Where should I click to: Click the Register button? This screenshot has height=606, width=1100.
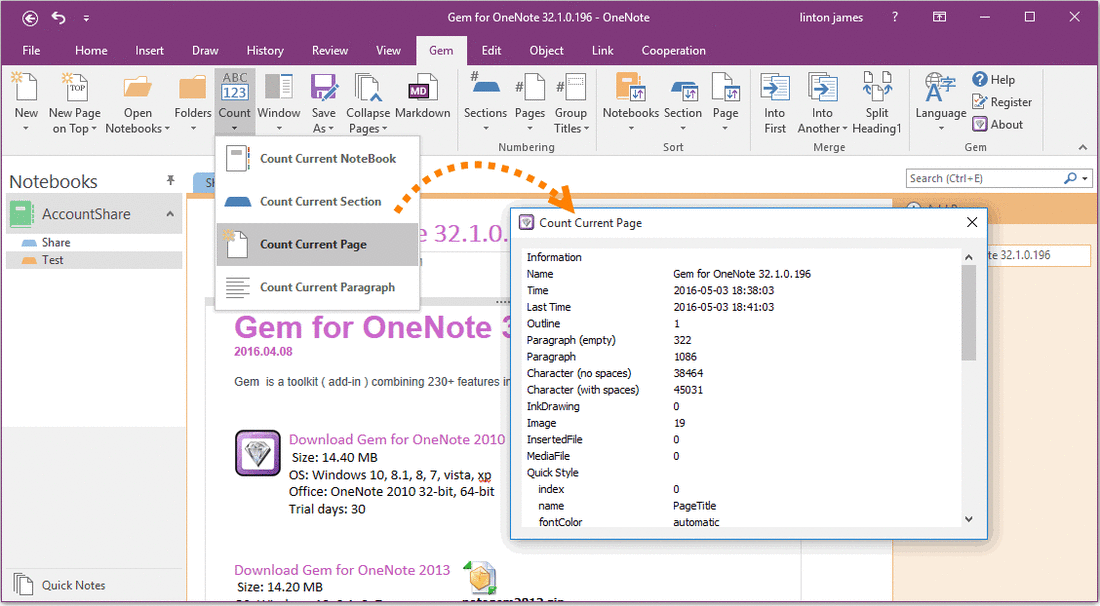tap(1001, 101)
